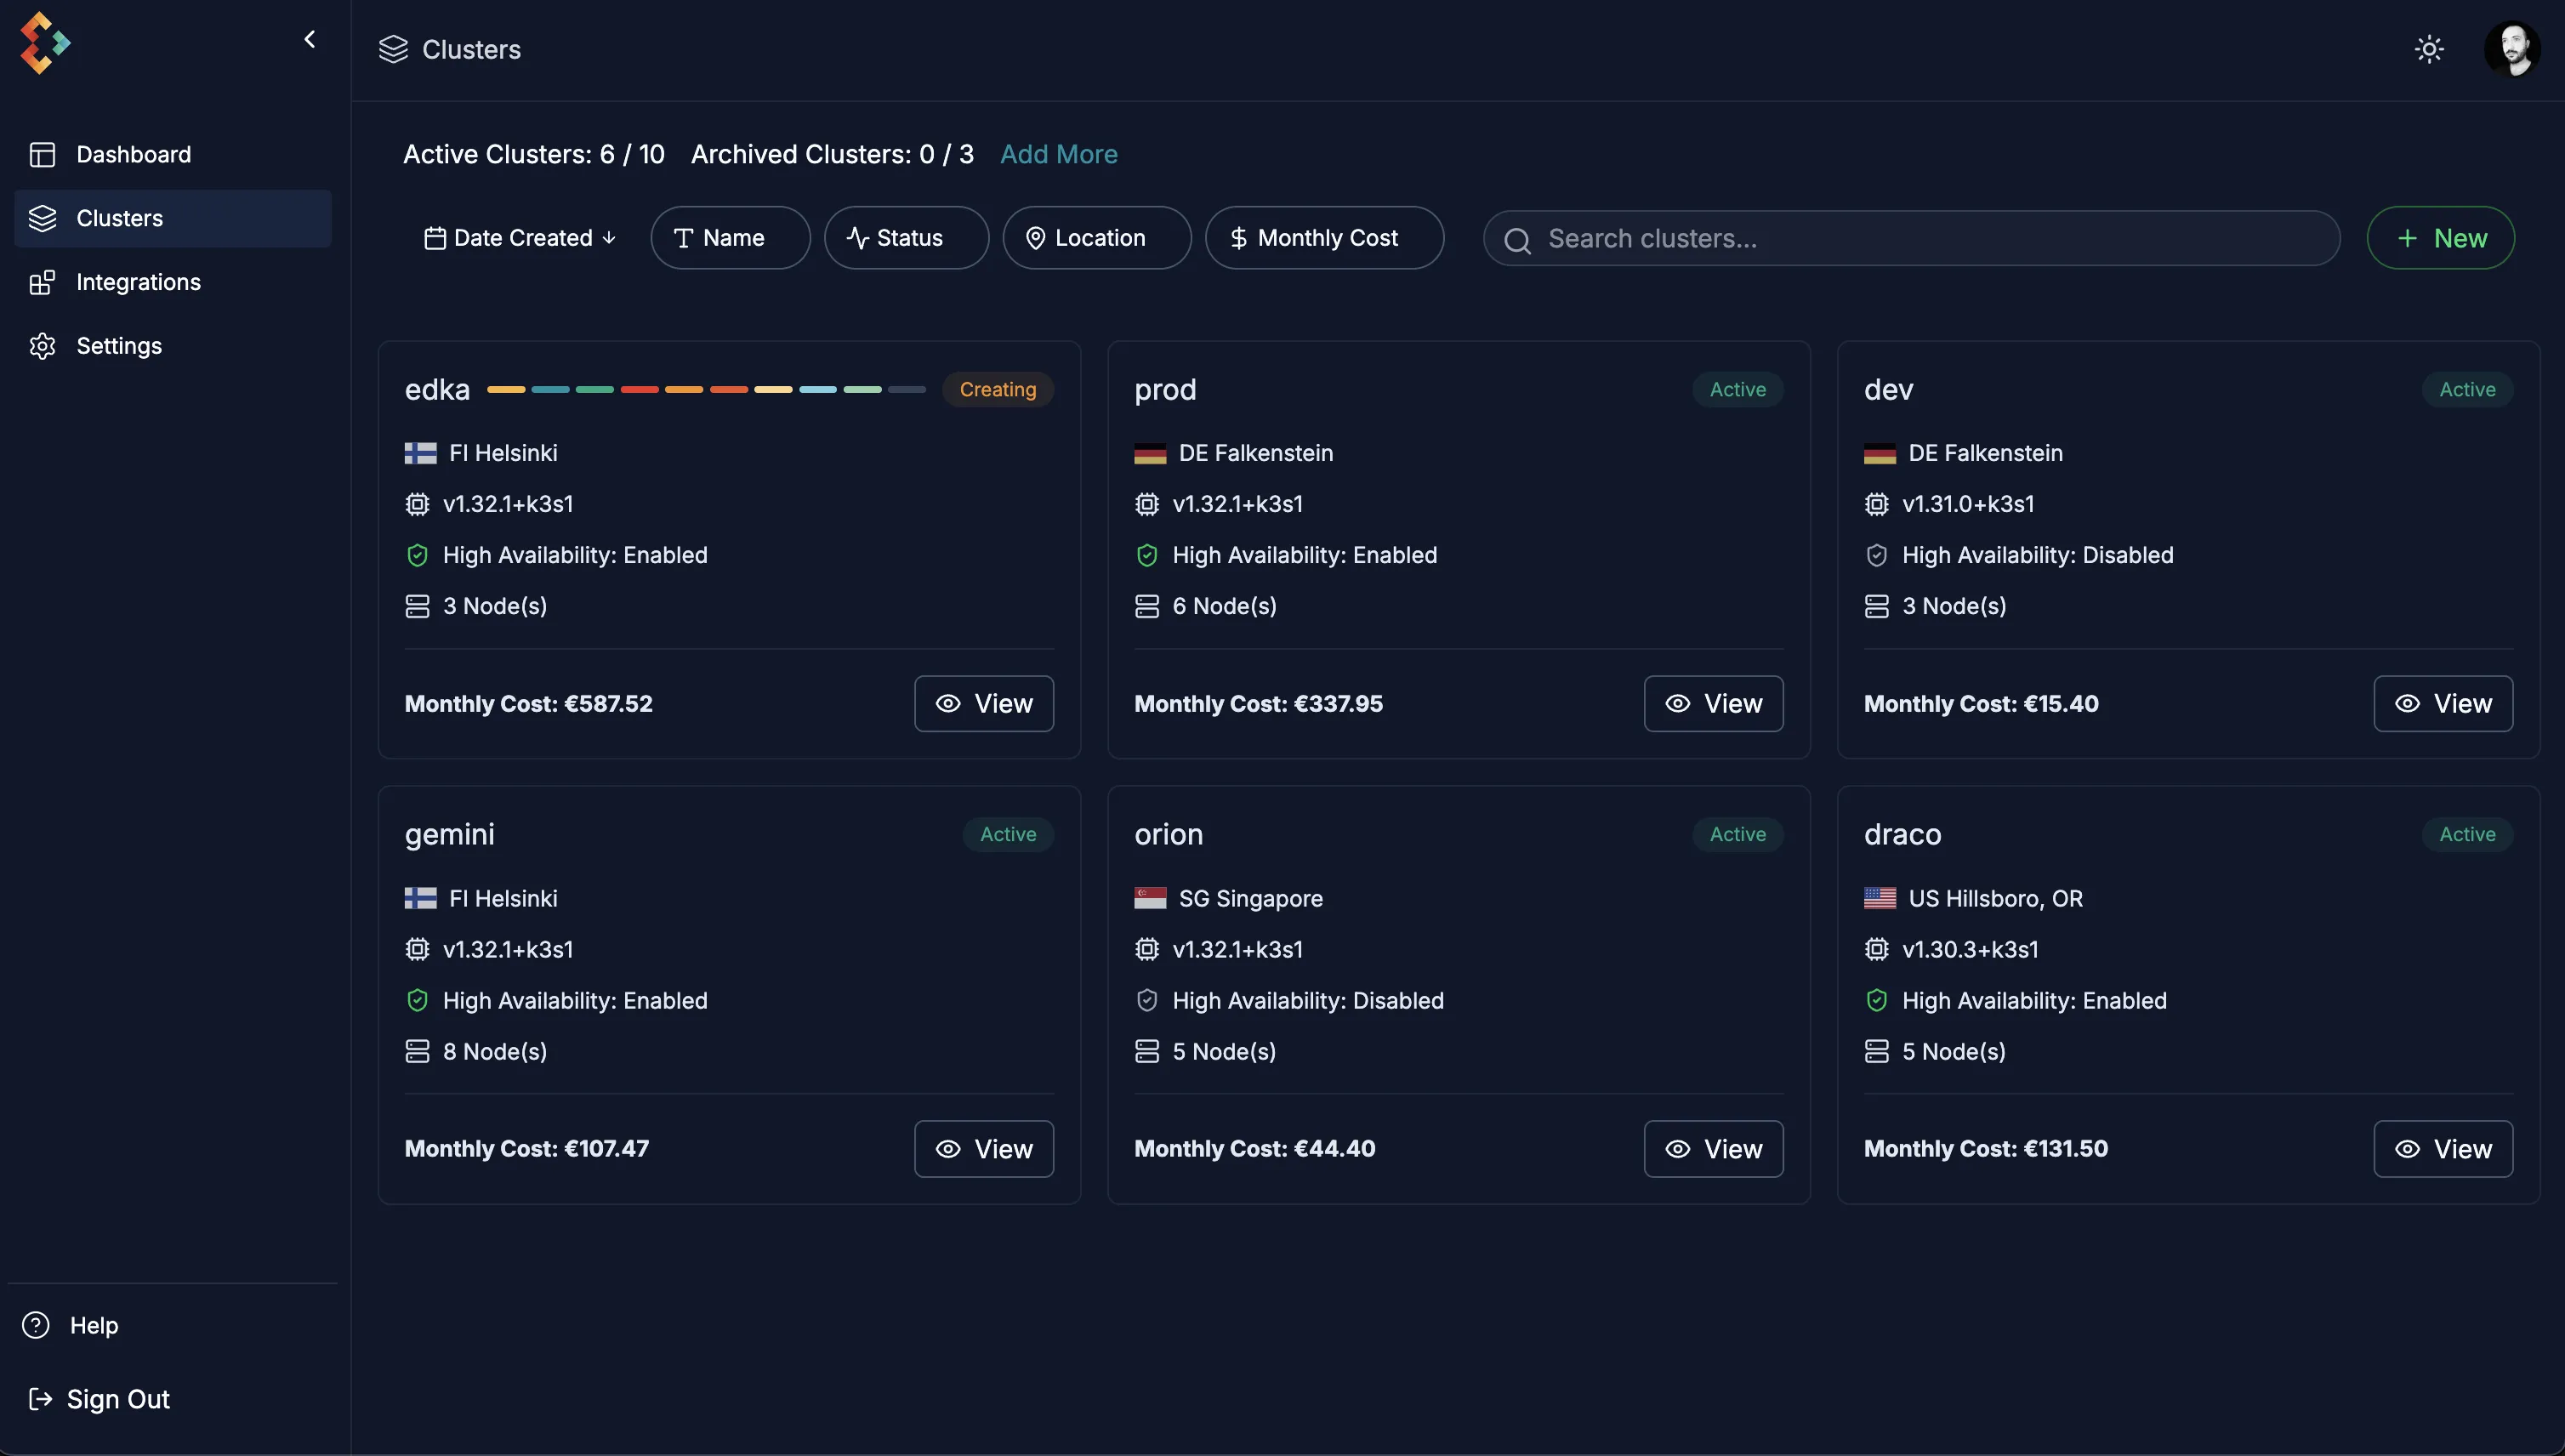Click the Add More link
The width and height of the screenshot is (2565, 1456).
coord(1058,154)
